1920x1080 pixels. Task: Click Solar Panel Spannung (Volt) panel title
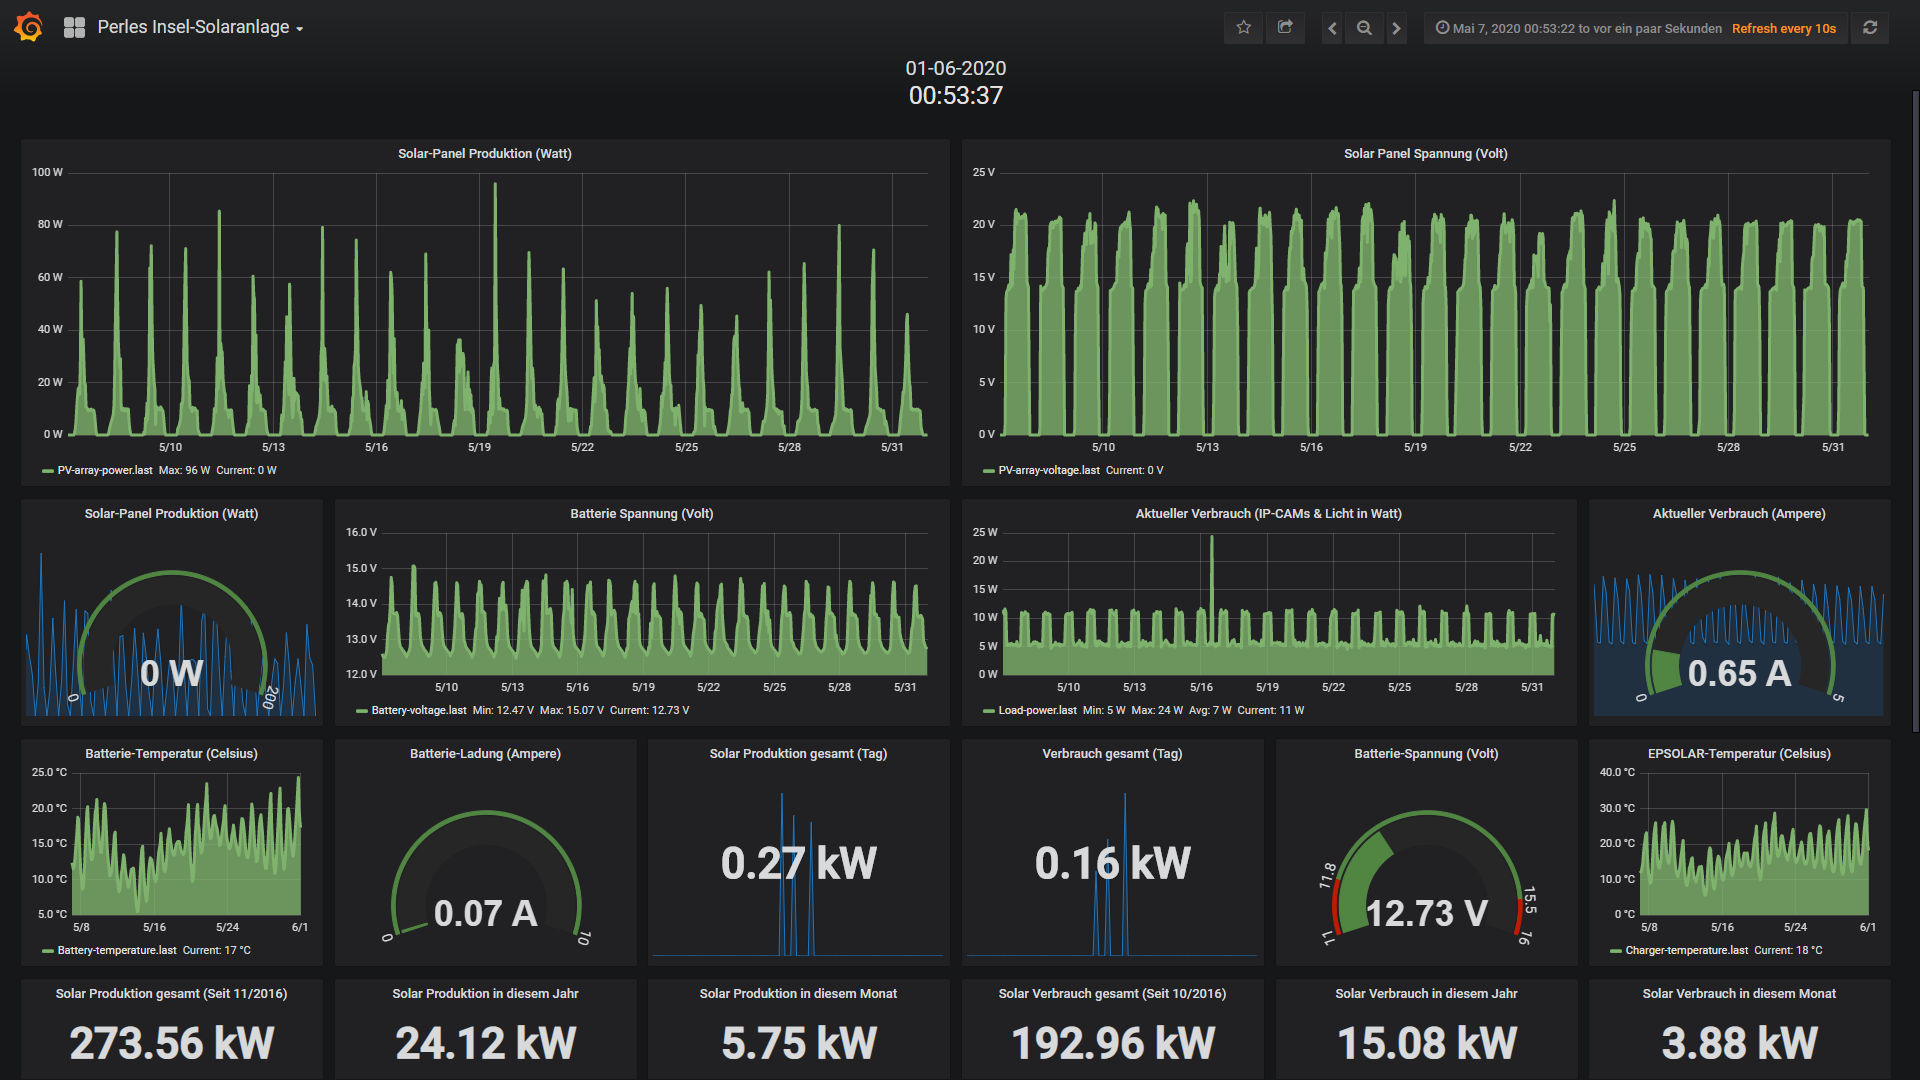point(1424,153)
